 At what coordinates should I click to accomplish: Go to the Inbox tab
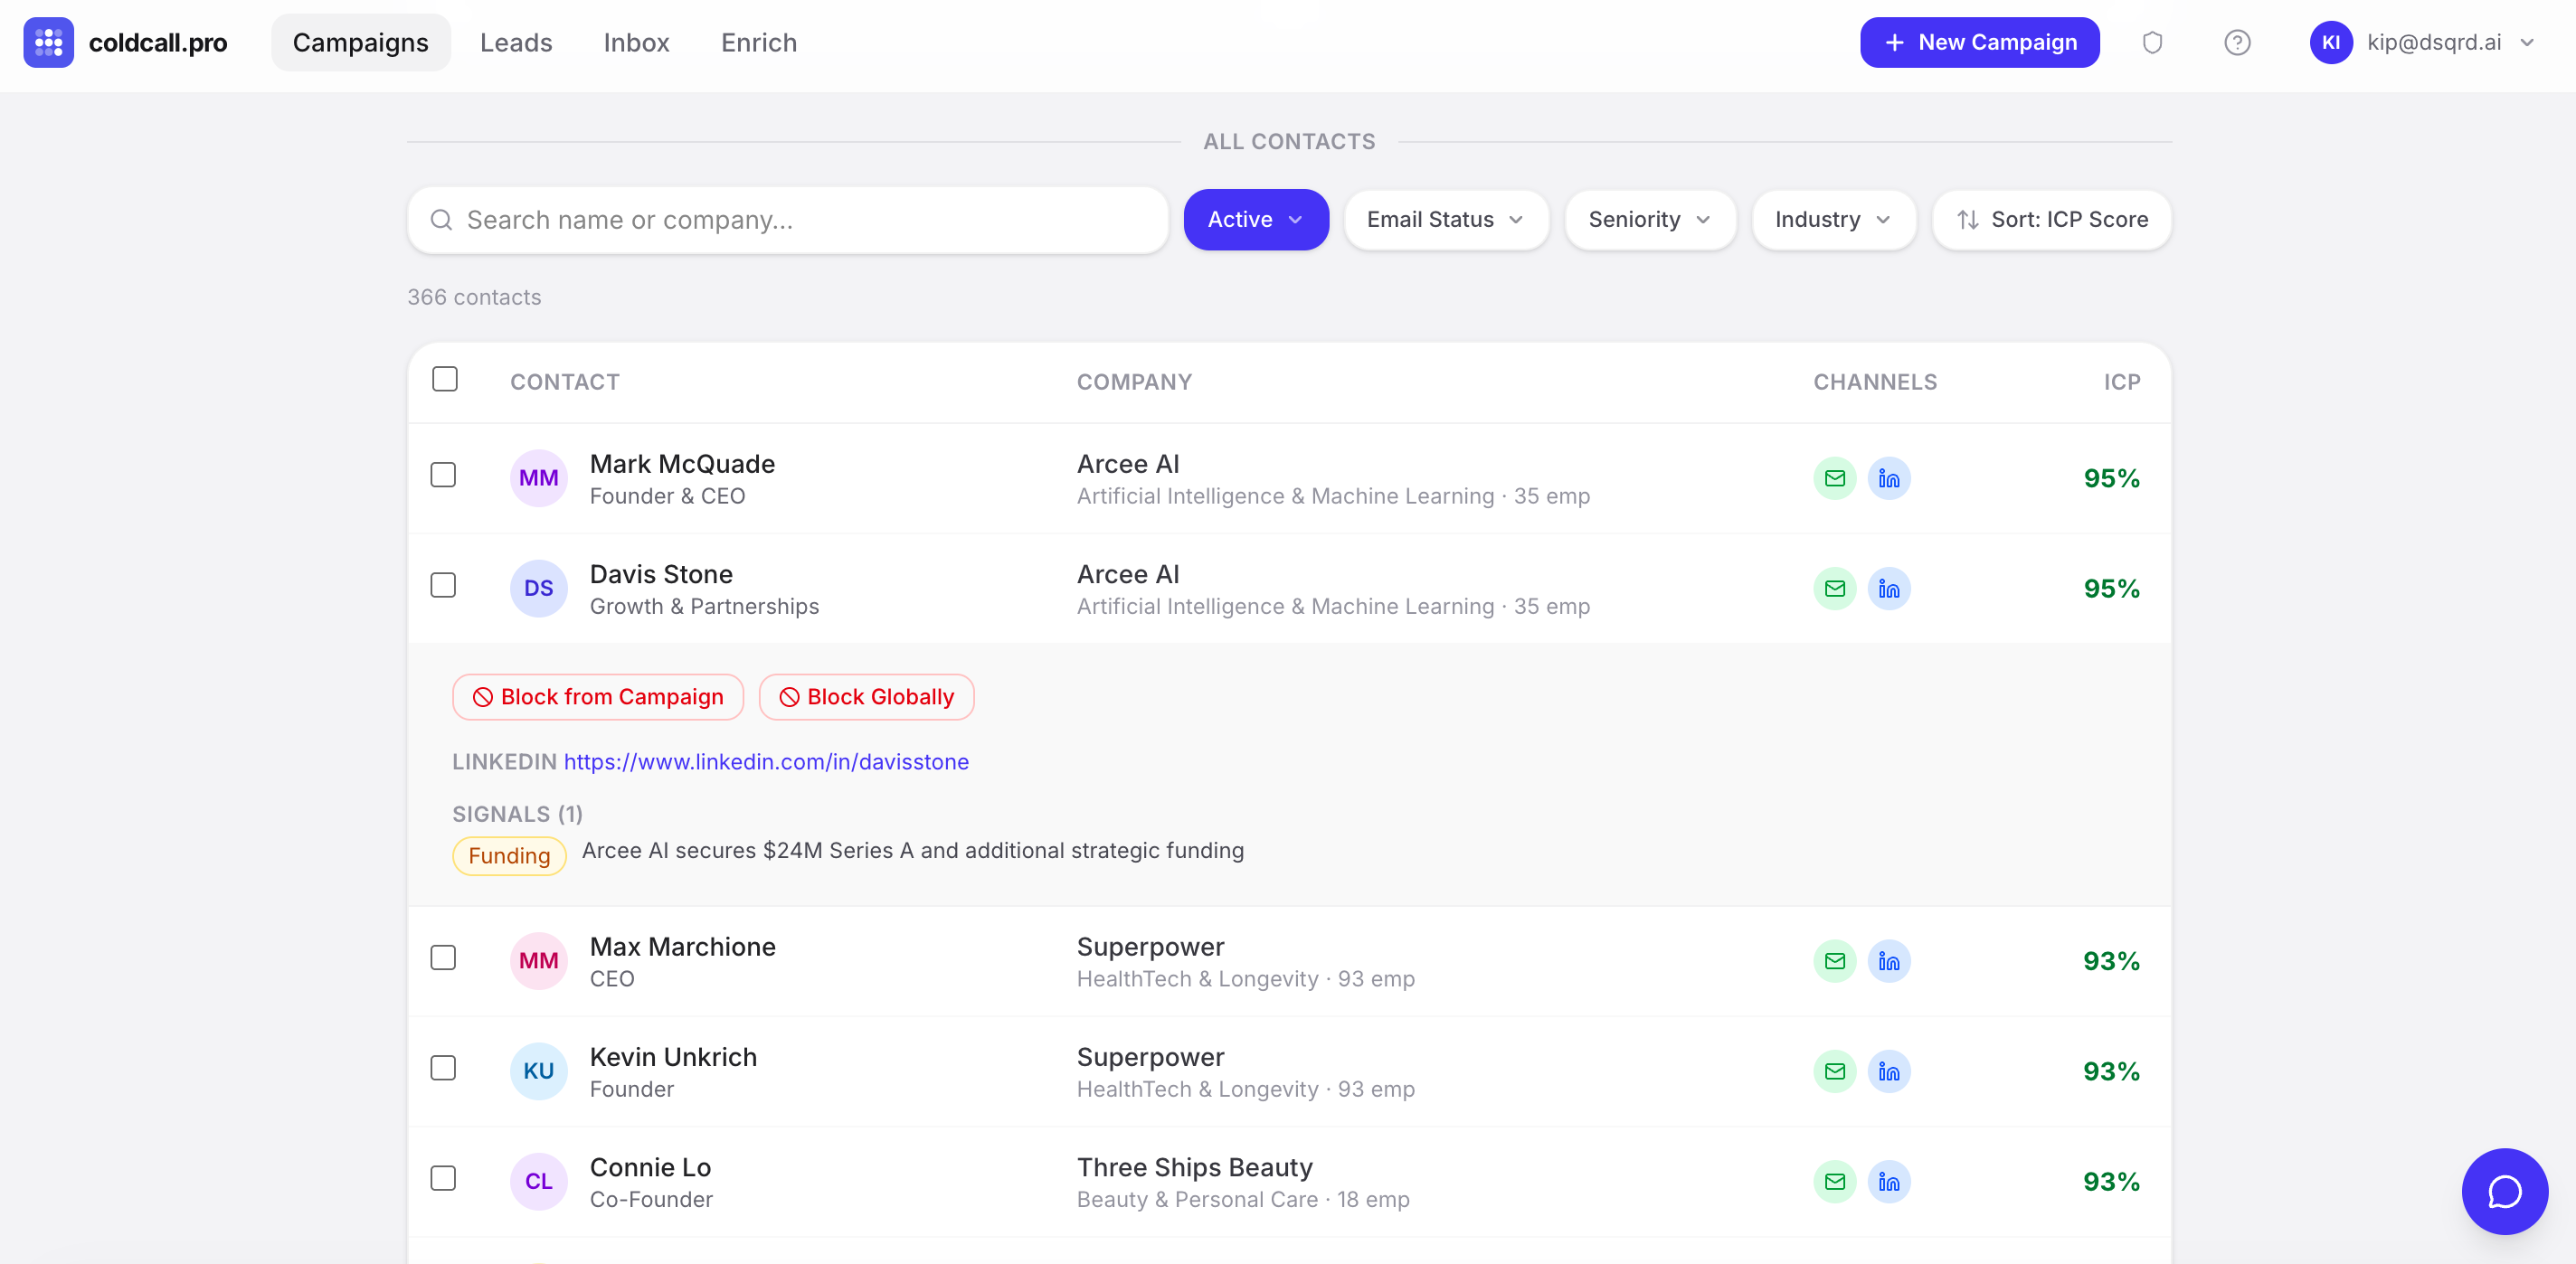tap(636, 42)
